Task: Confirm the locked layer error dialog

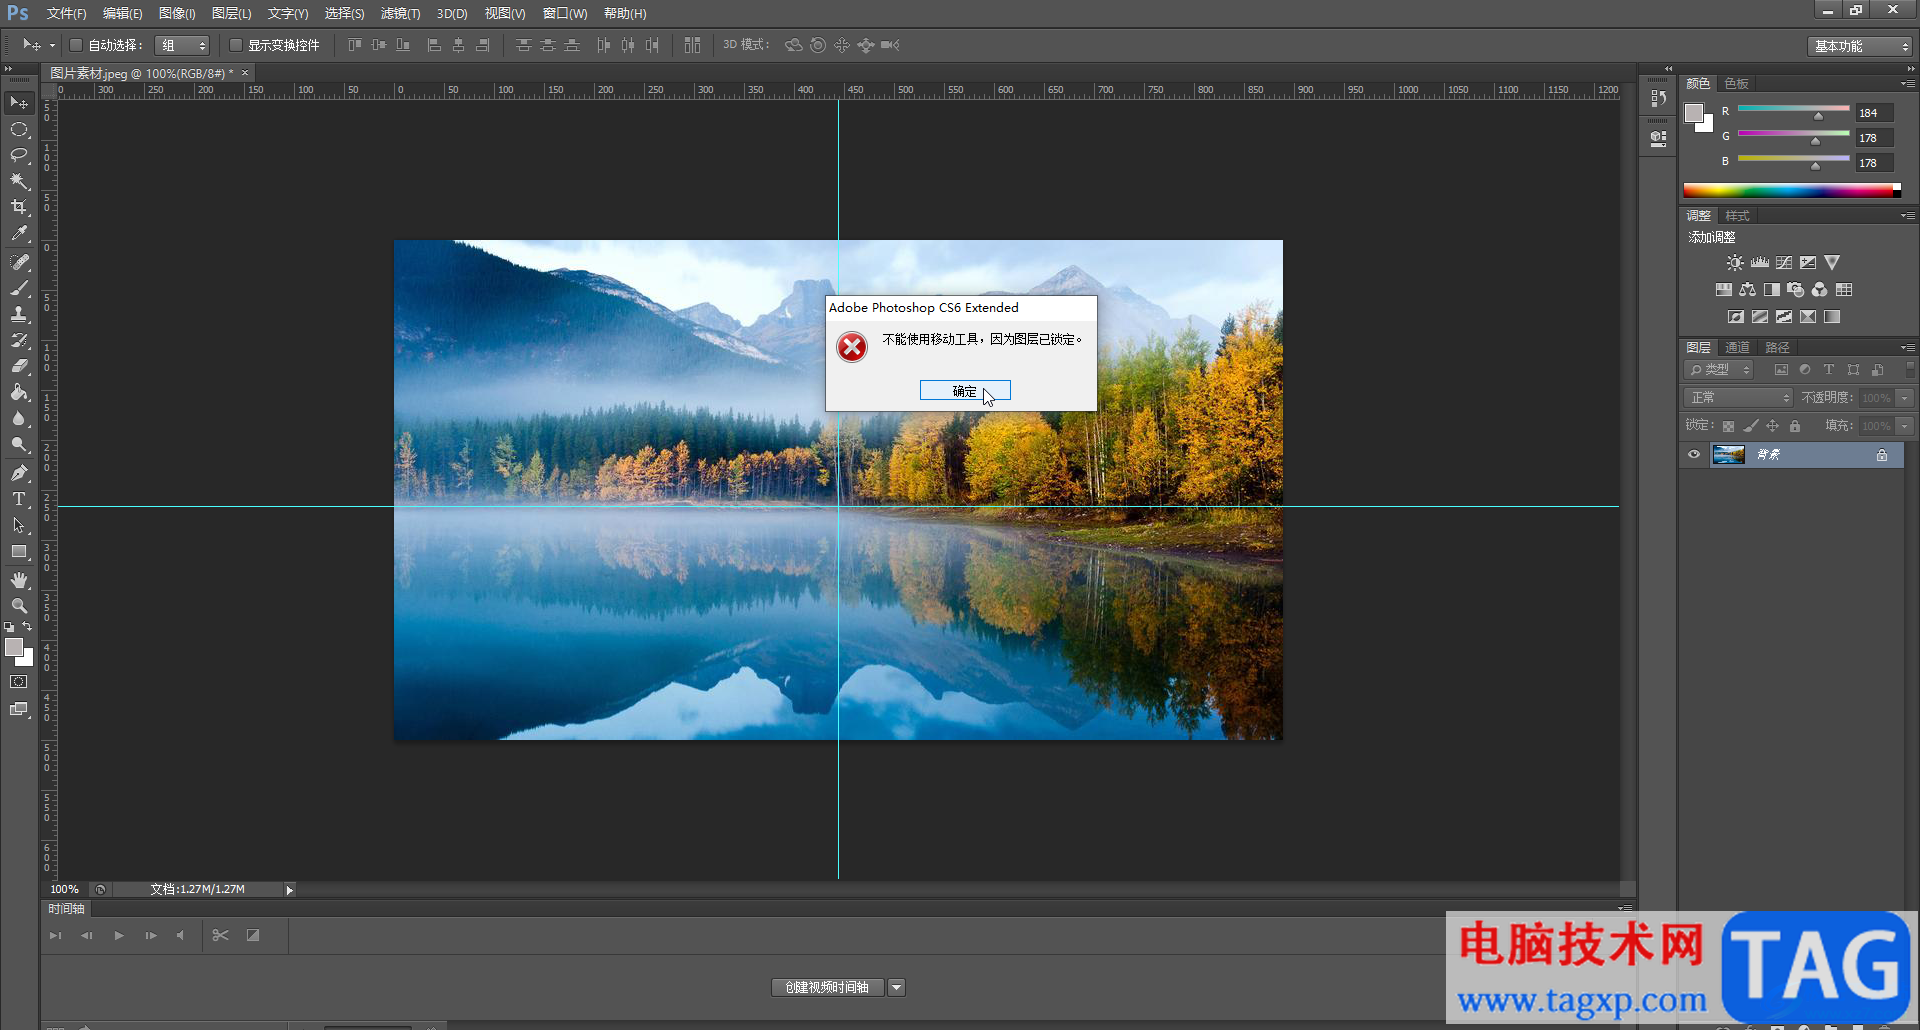Action: tap(965, 391)
